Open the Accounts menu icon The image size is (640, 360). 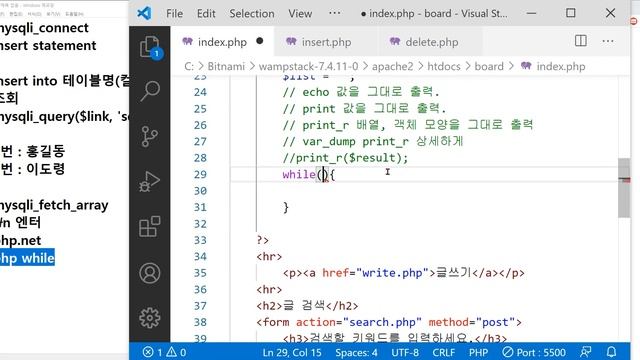click(150, 273)
